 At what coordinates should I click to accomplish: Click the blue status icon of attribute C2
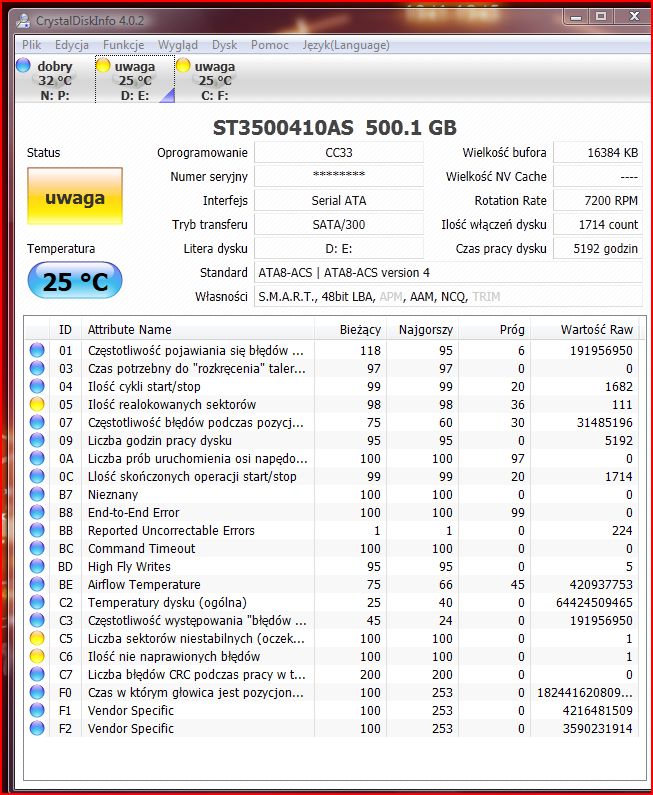click(x=37, y=602)
